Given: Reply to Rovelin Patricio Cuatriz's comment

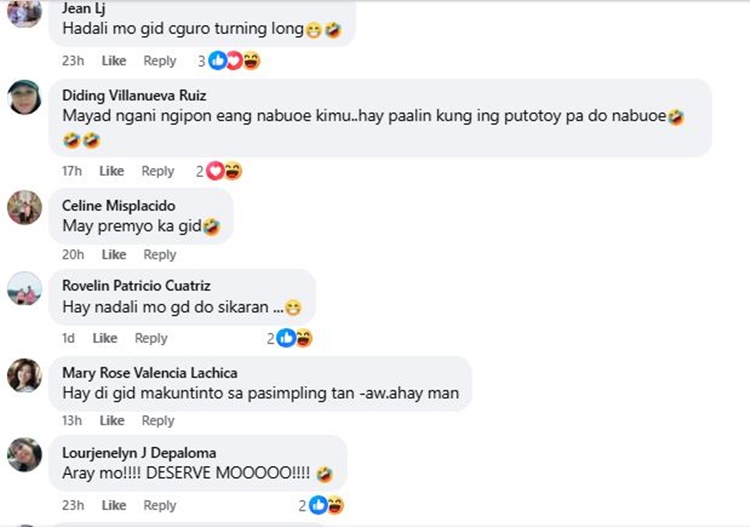Looking at the screenshot, I should click(151, 338).
